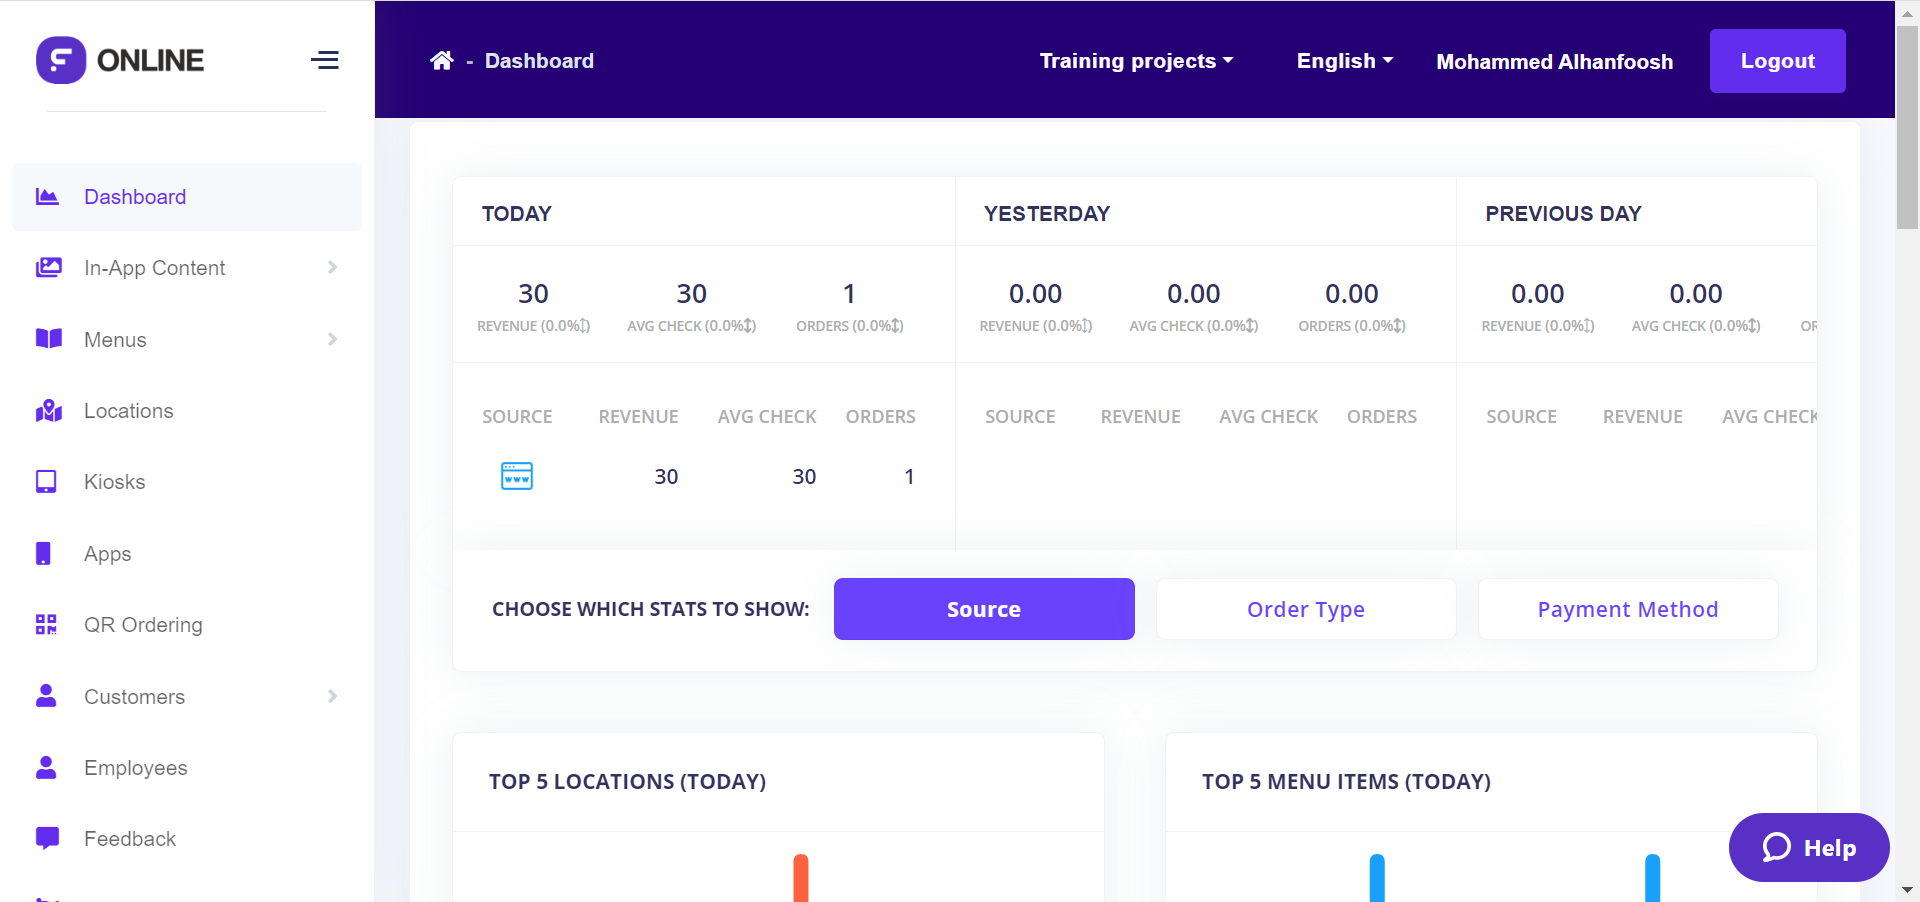Screen dimensions: 1920x902
Task: Open the Help chat widget
Action: [1808, 847]
